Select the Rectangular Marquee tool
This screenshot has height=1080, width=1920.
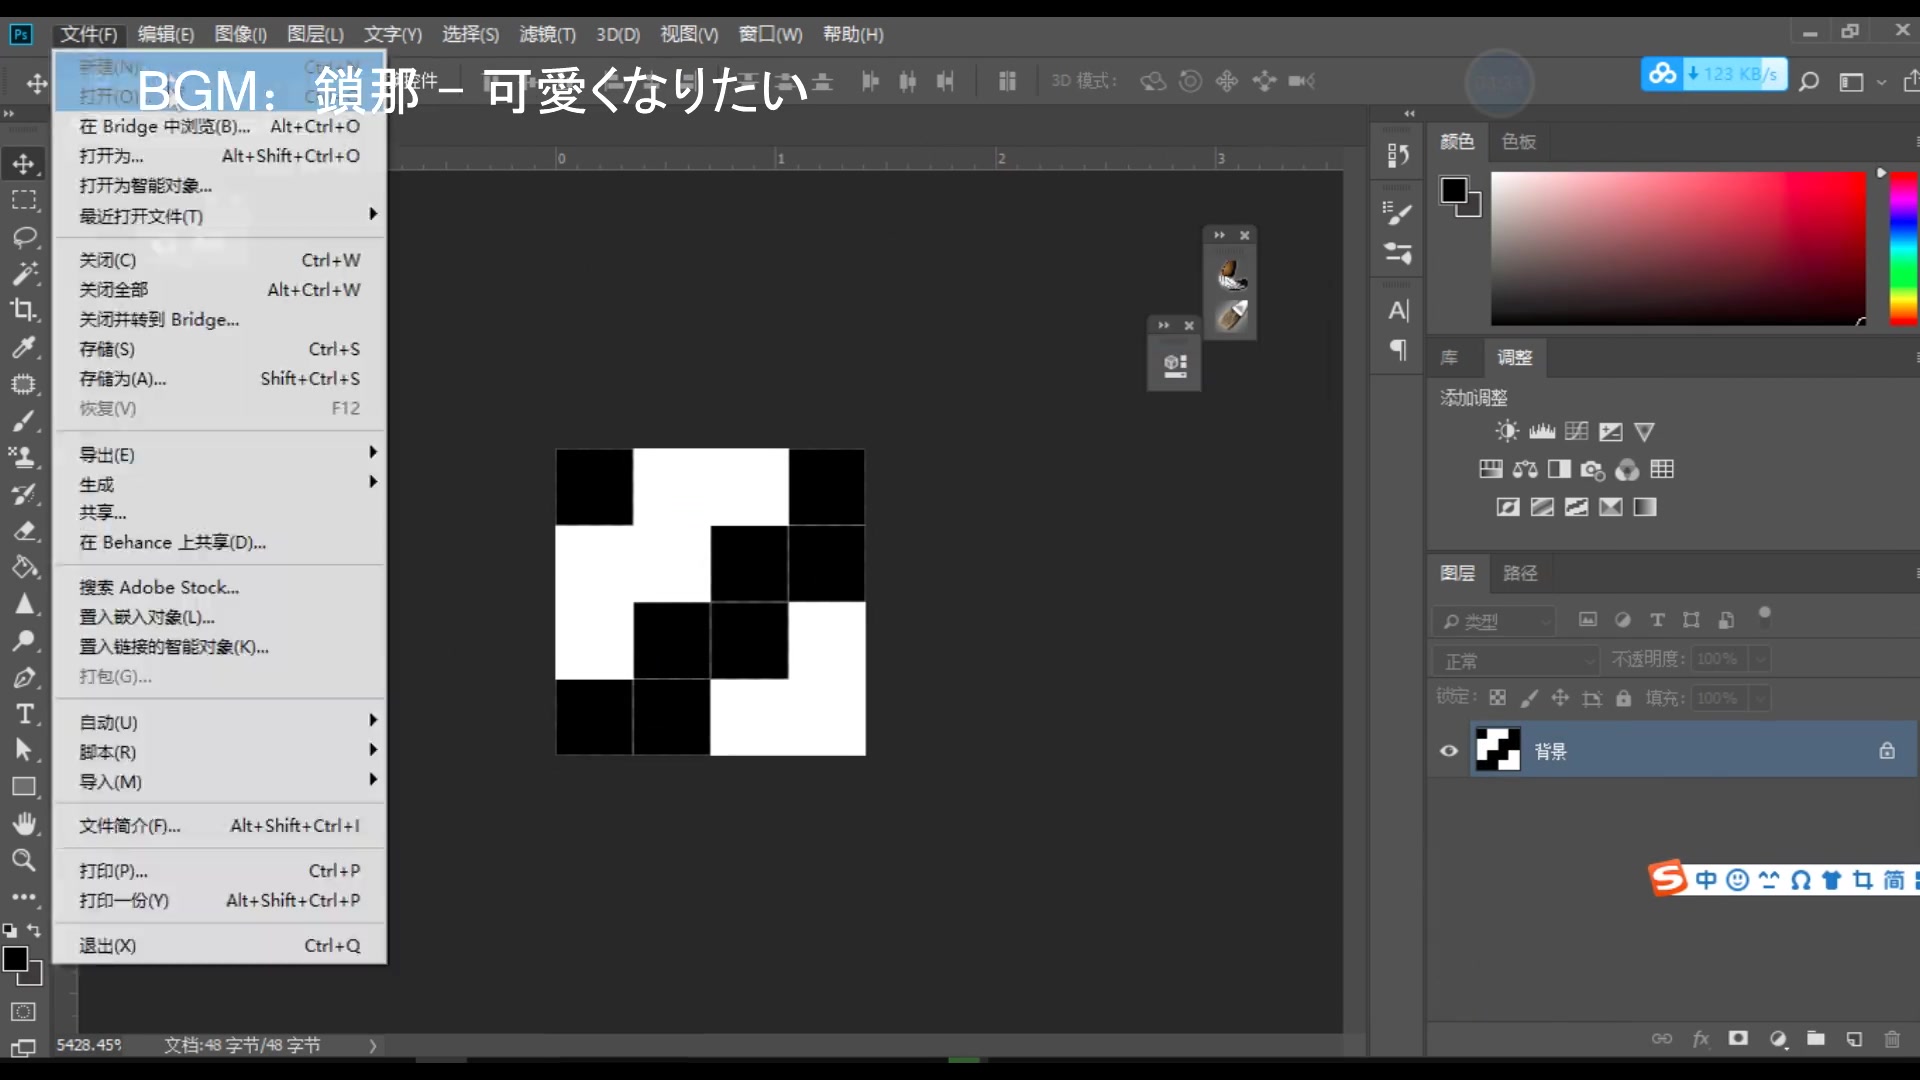click(x=24, y=200)
